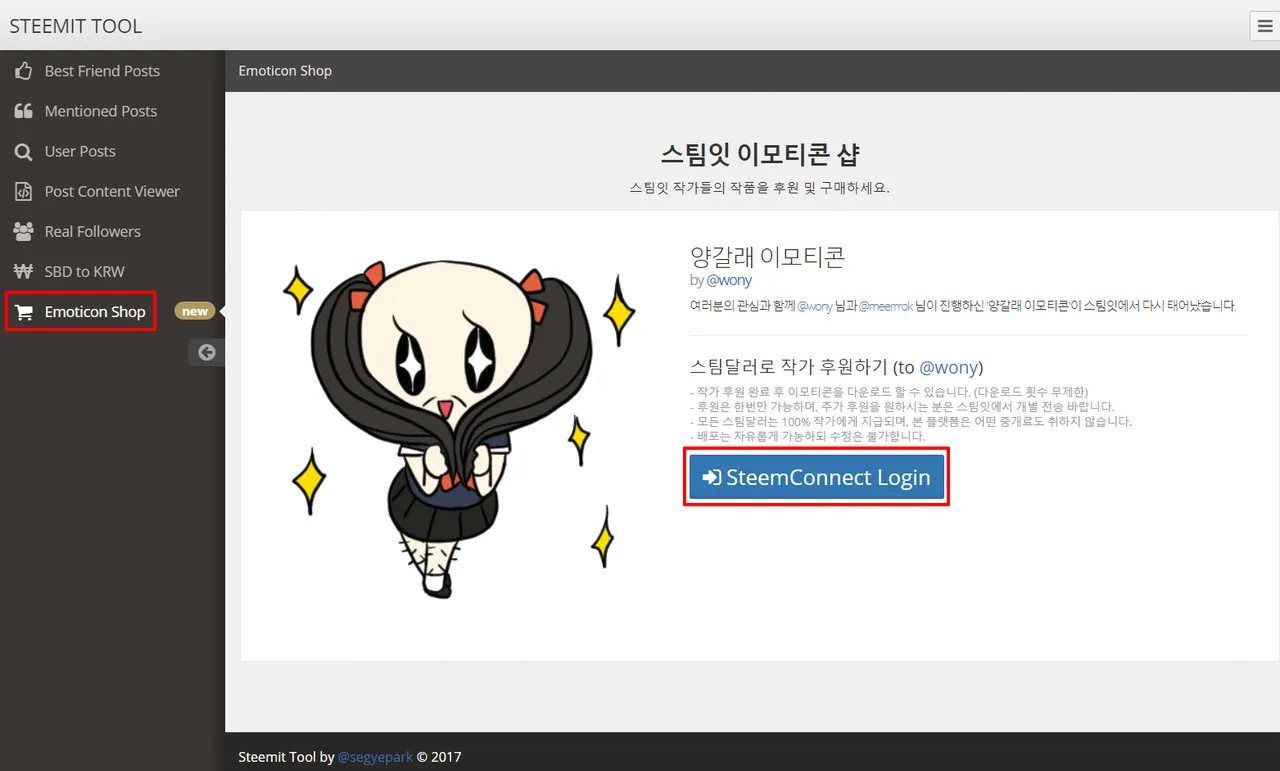The height and width of the screenshot is (771, 1280).
Task: Click the note starting with 모든 스팀달러는 100%
Action: click(x=911, y=422)
